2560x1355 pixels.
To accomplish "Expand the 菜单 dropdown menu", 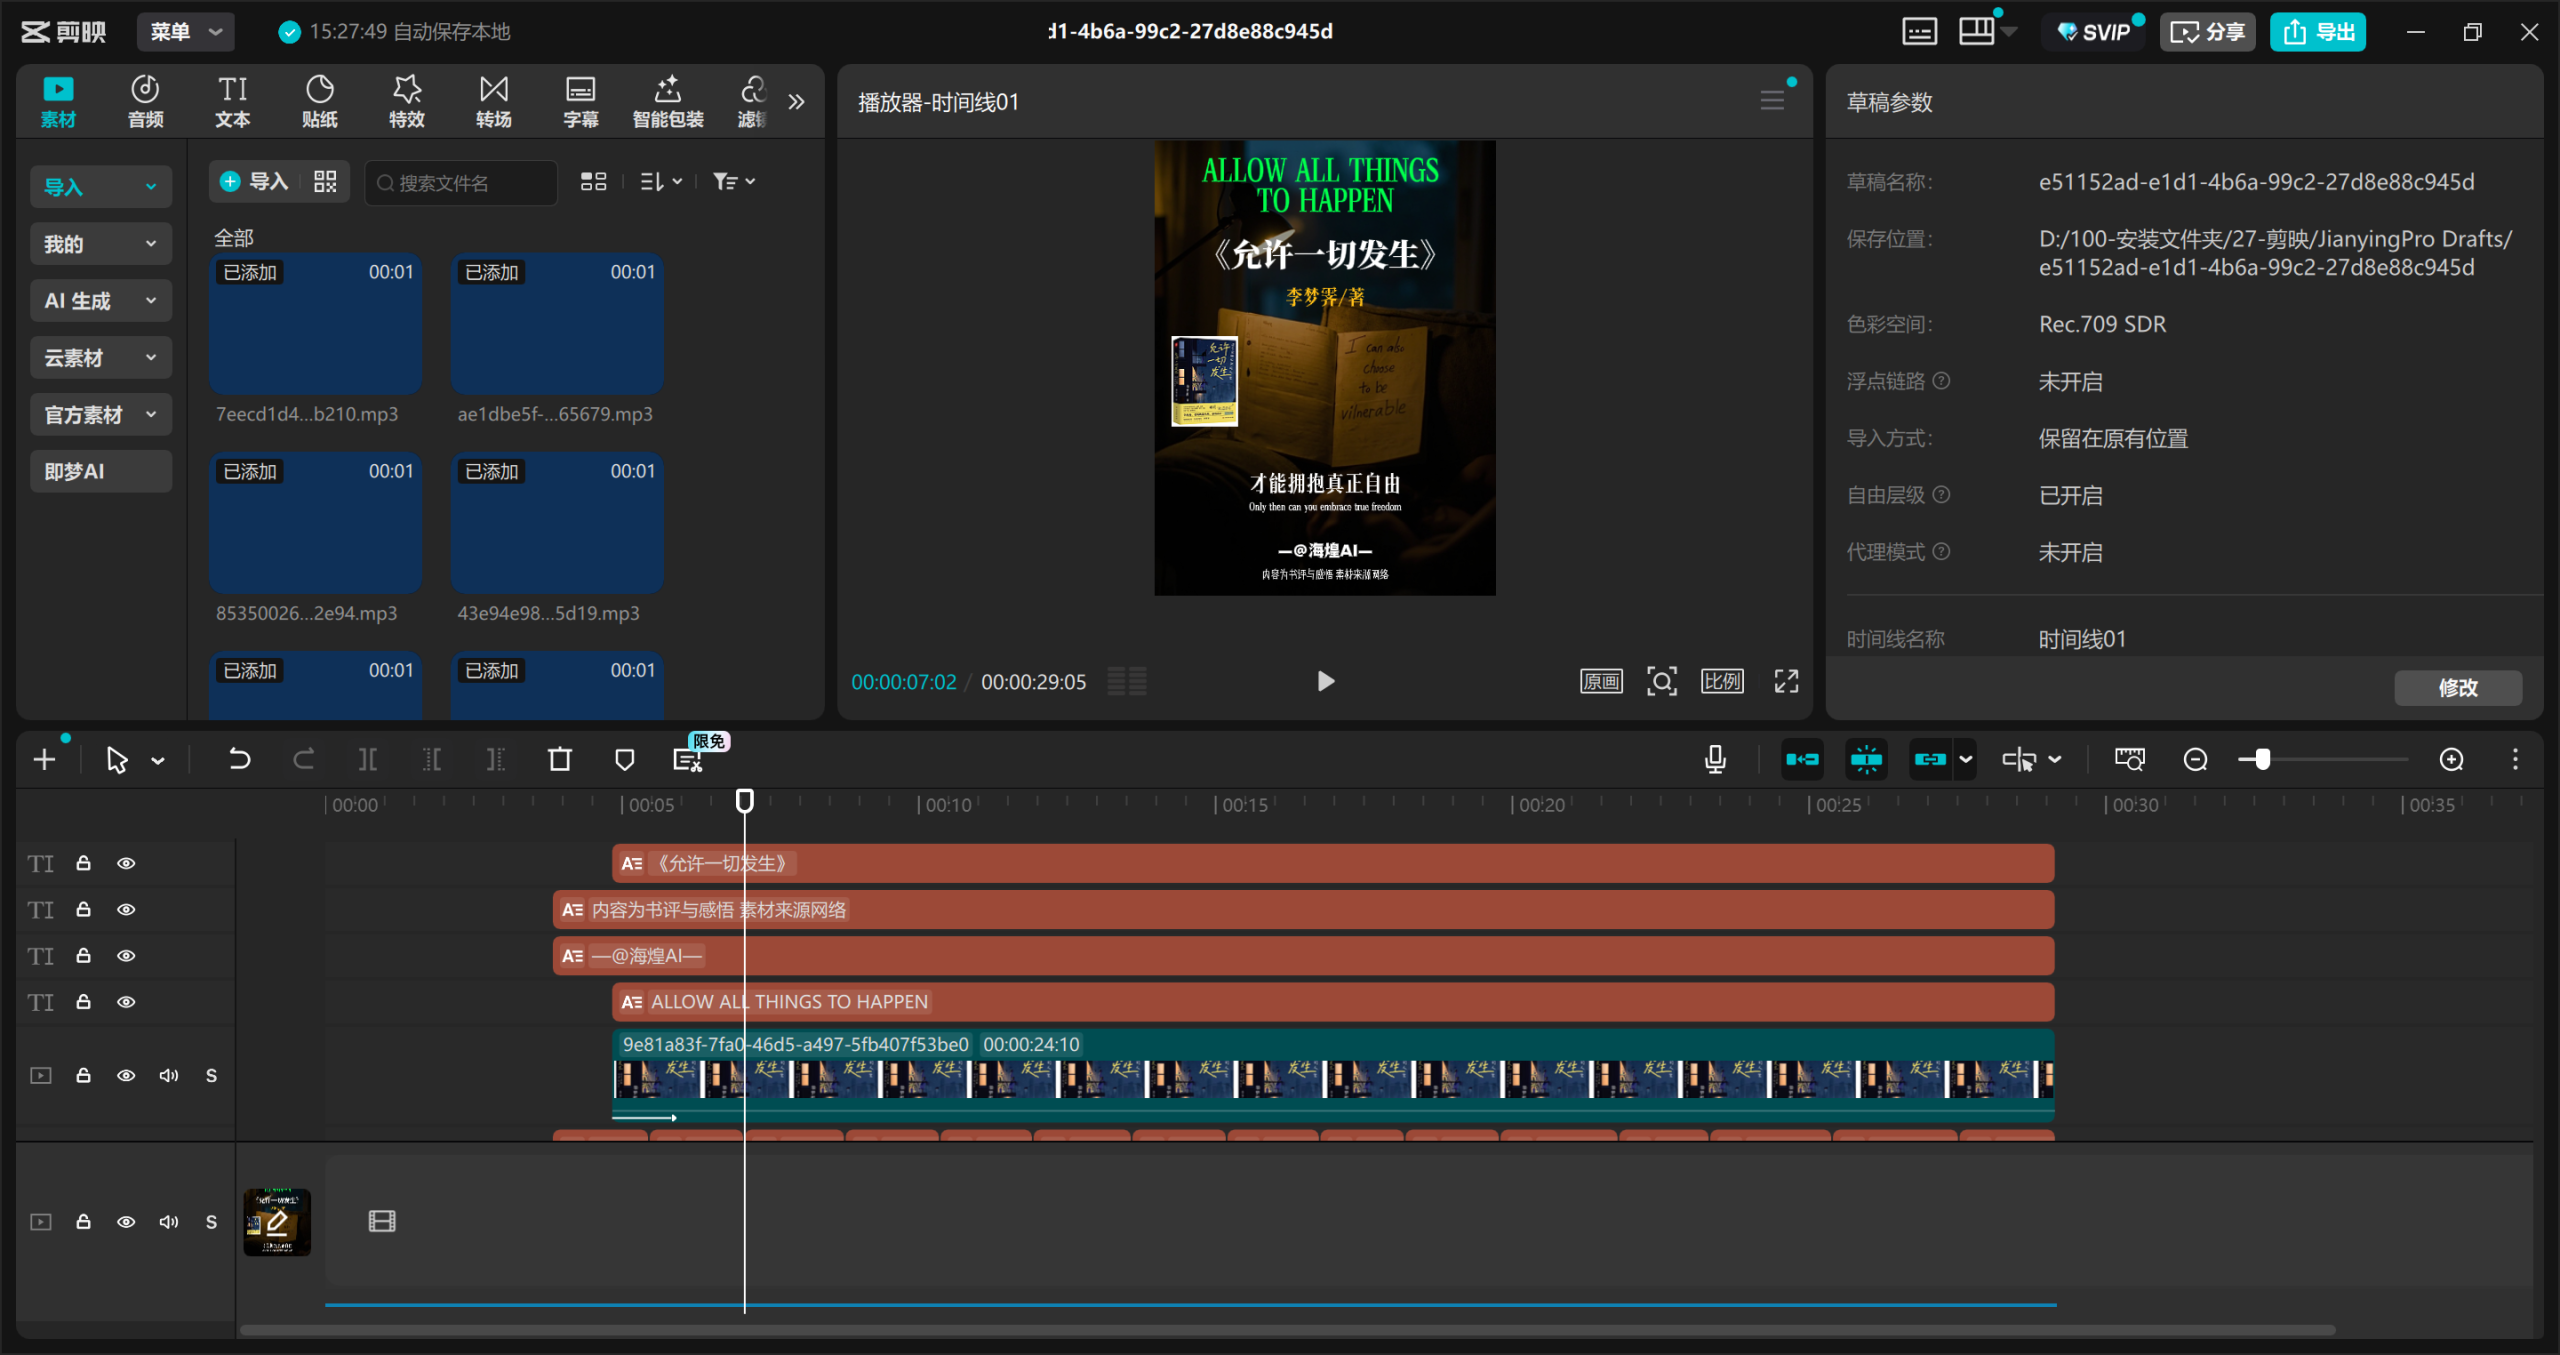I will (185, 32).
